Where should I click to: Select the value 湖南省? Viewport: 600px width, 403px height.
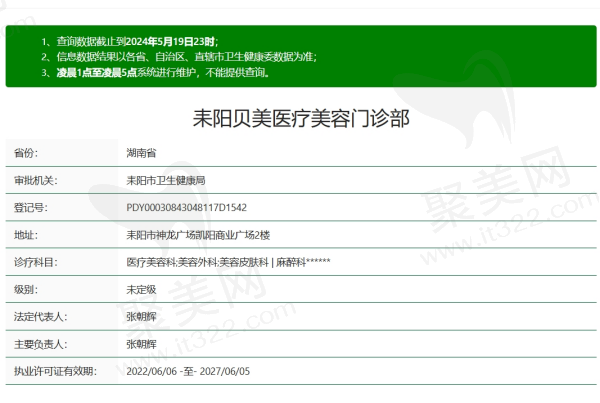coord(141,153)
